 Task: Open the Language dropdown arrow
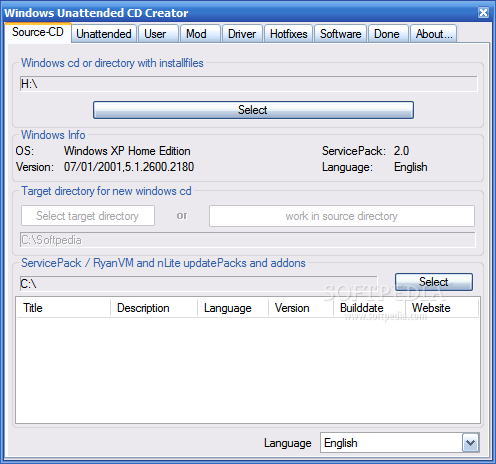coord(470,443)
